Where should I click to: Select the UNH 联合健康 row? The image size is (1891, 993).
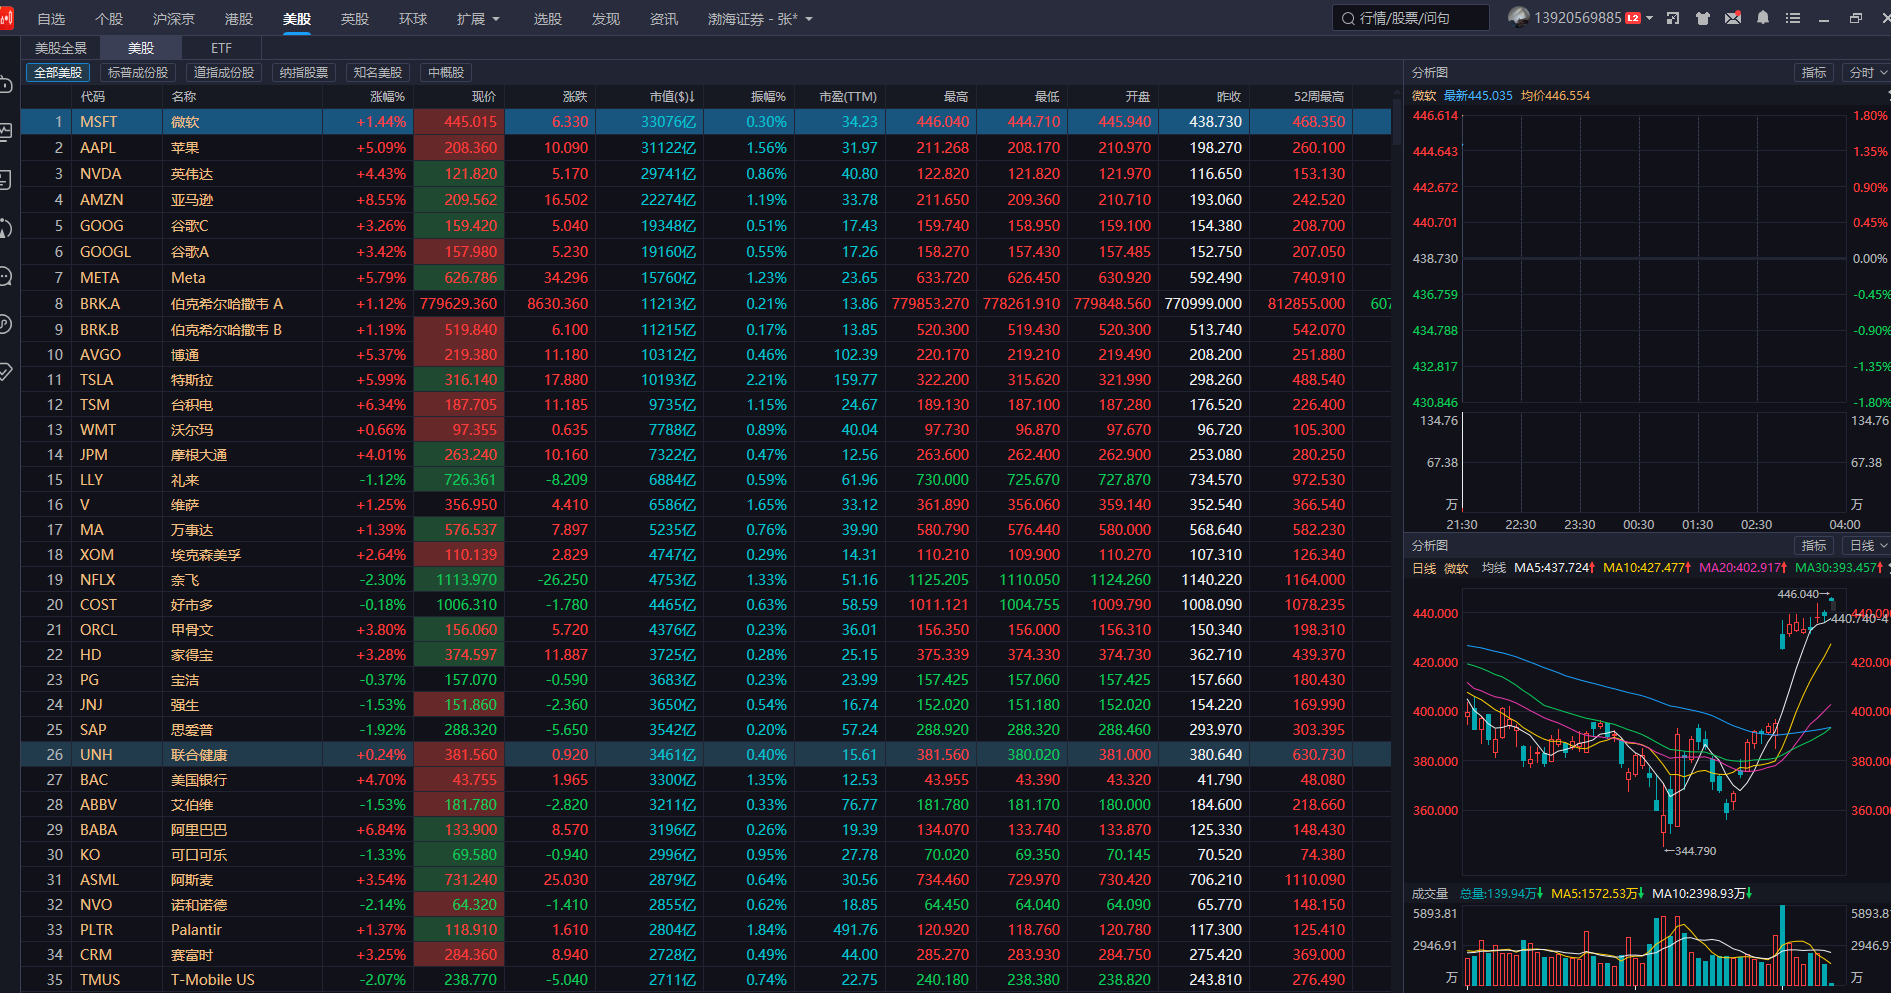click(706, 755)
